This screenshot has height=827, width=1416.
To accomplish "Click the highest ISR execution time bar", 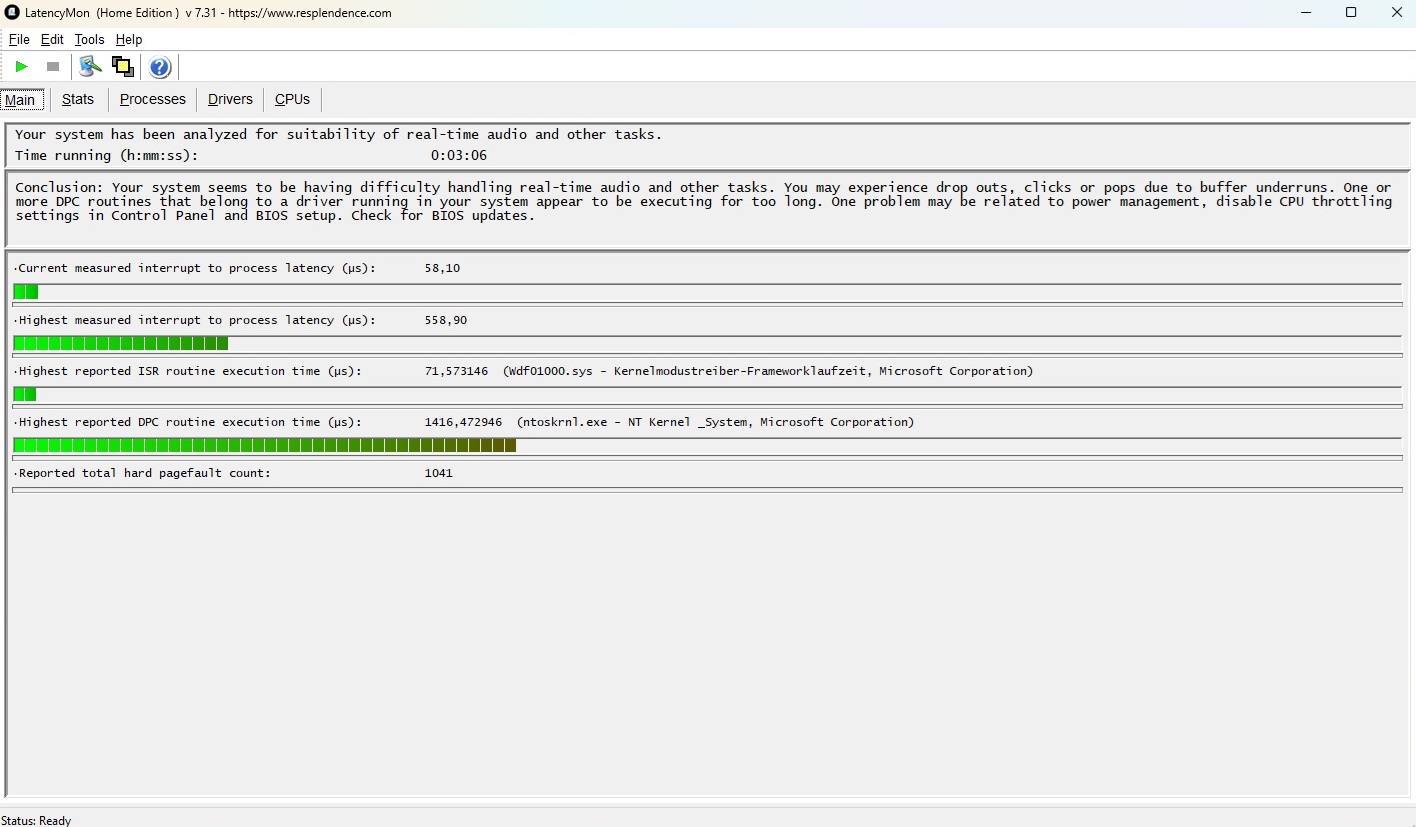I will (708, 395).
